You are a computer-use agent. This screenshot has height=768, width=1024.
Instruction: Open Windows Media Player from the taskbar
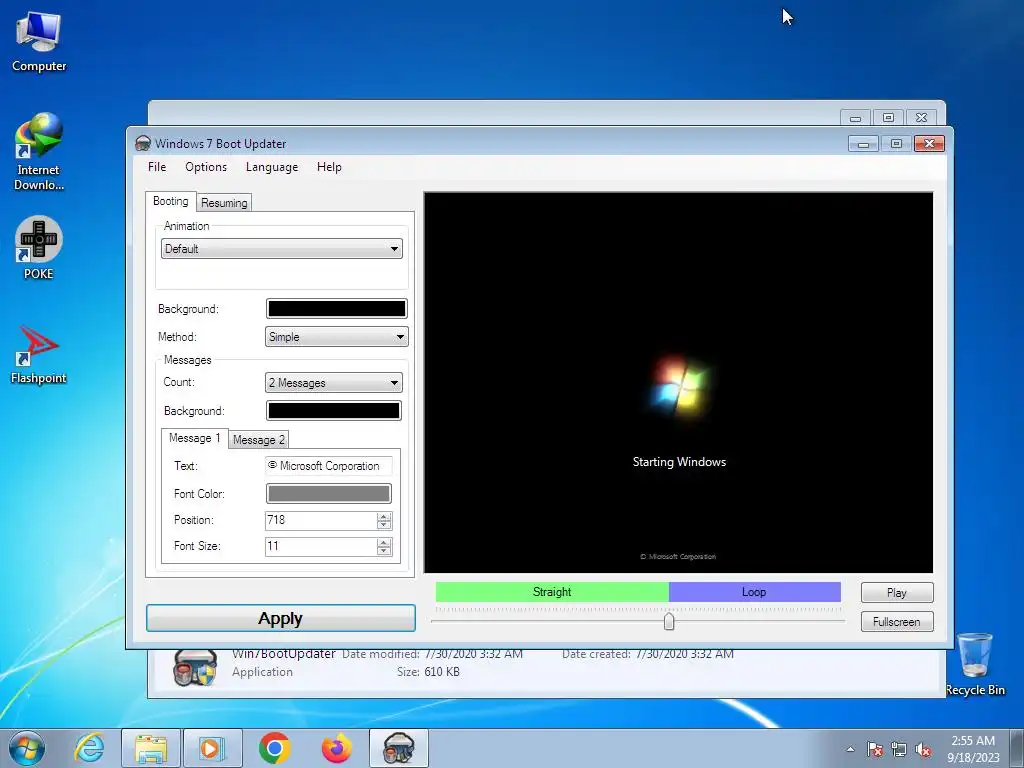[212, 748]
